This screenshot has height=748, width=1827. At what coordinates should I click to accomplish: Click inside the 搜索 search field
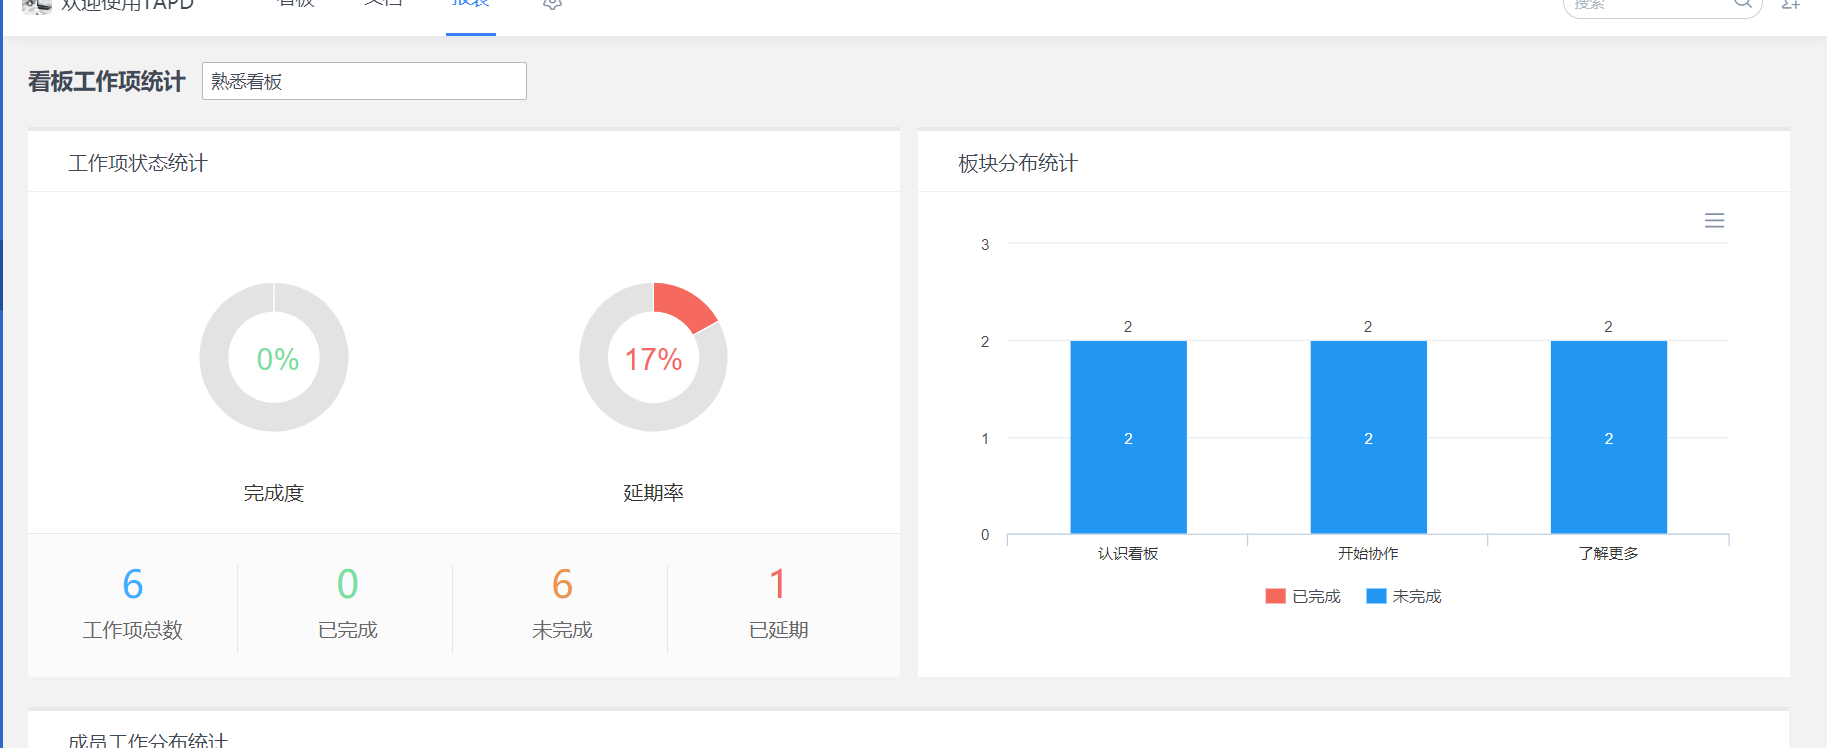click(x=1645, y=5)
